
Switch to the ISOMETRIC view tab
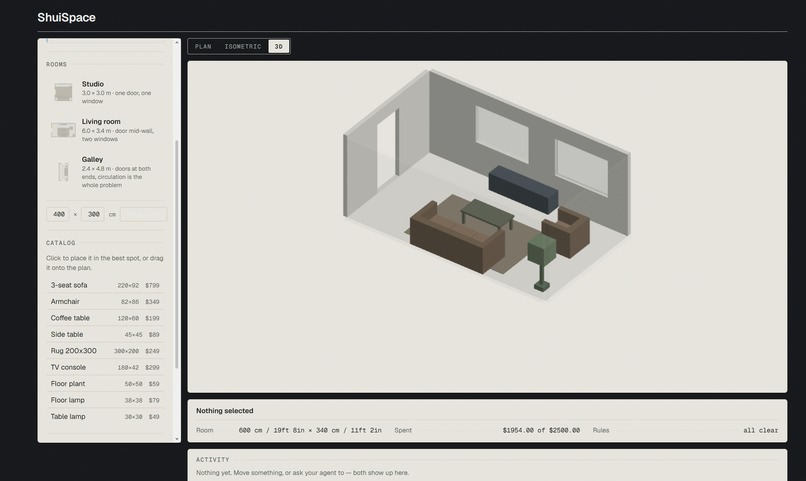[243, 46]
